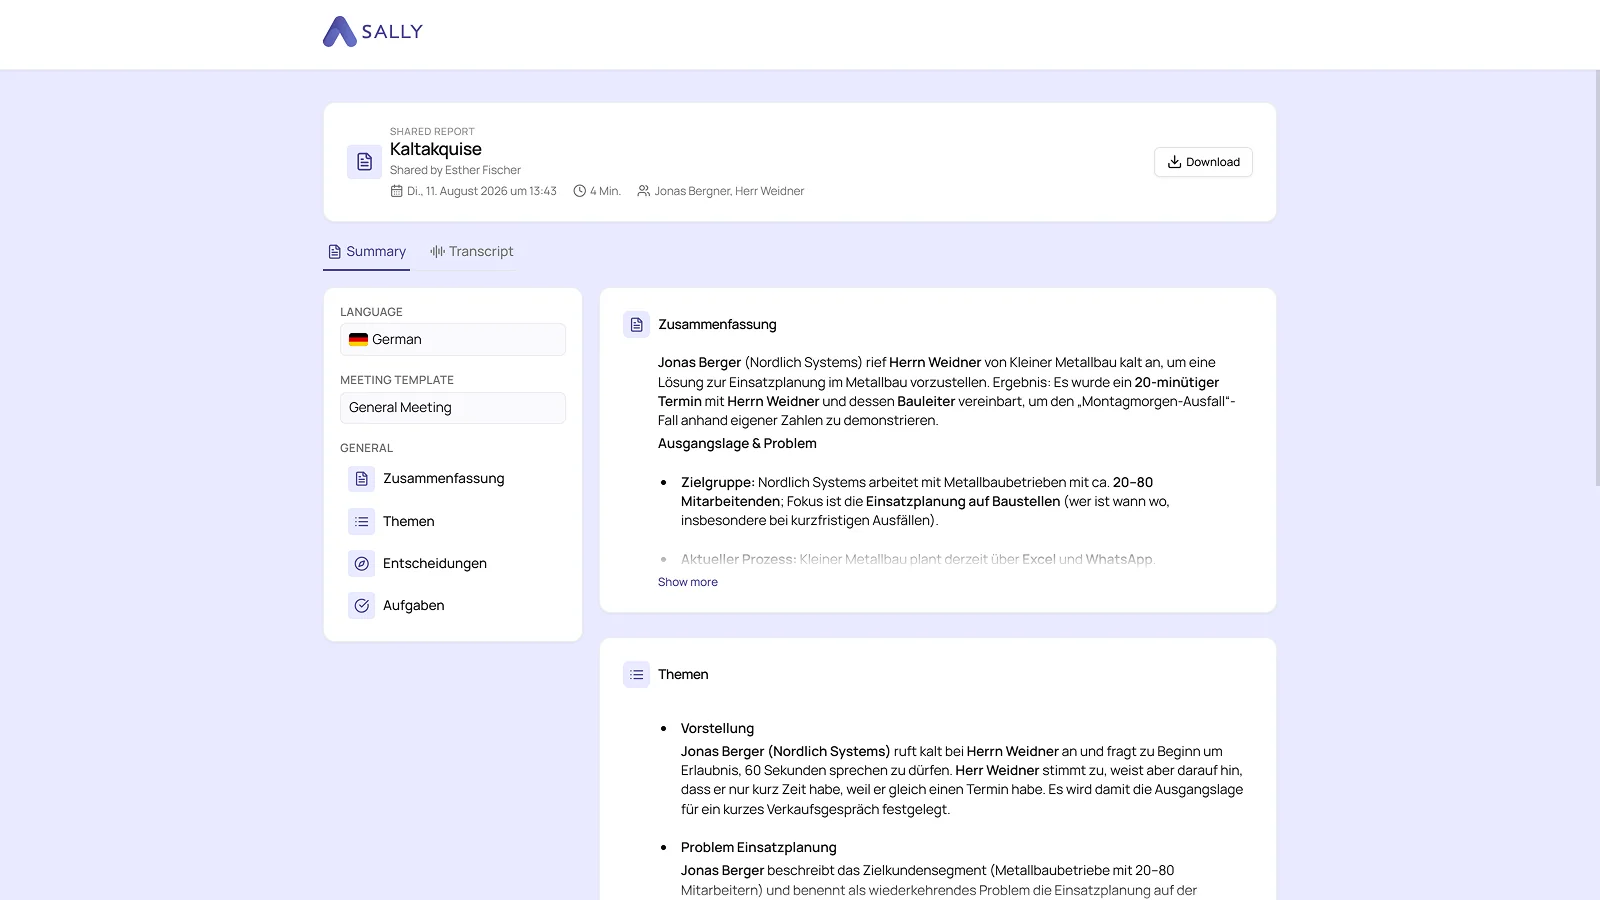Click the Zusammenfassung icon in the sidebar
Image resolution: width=1600 pixels, height=900 pixels.
[361, 479]
